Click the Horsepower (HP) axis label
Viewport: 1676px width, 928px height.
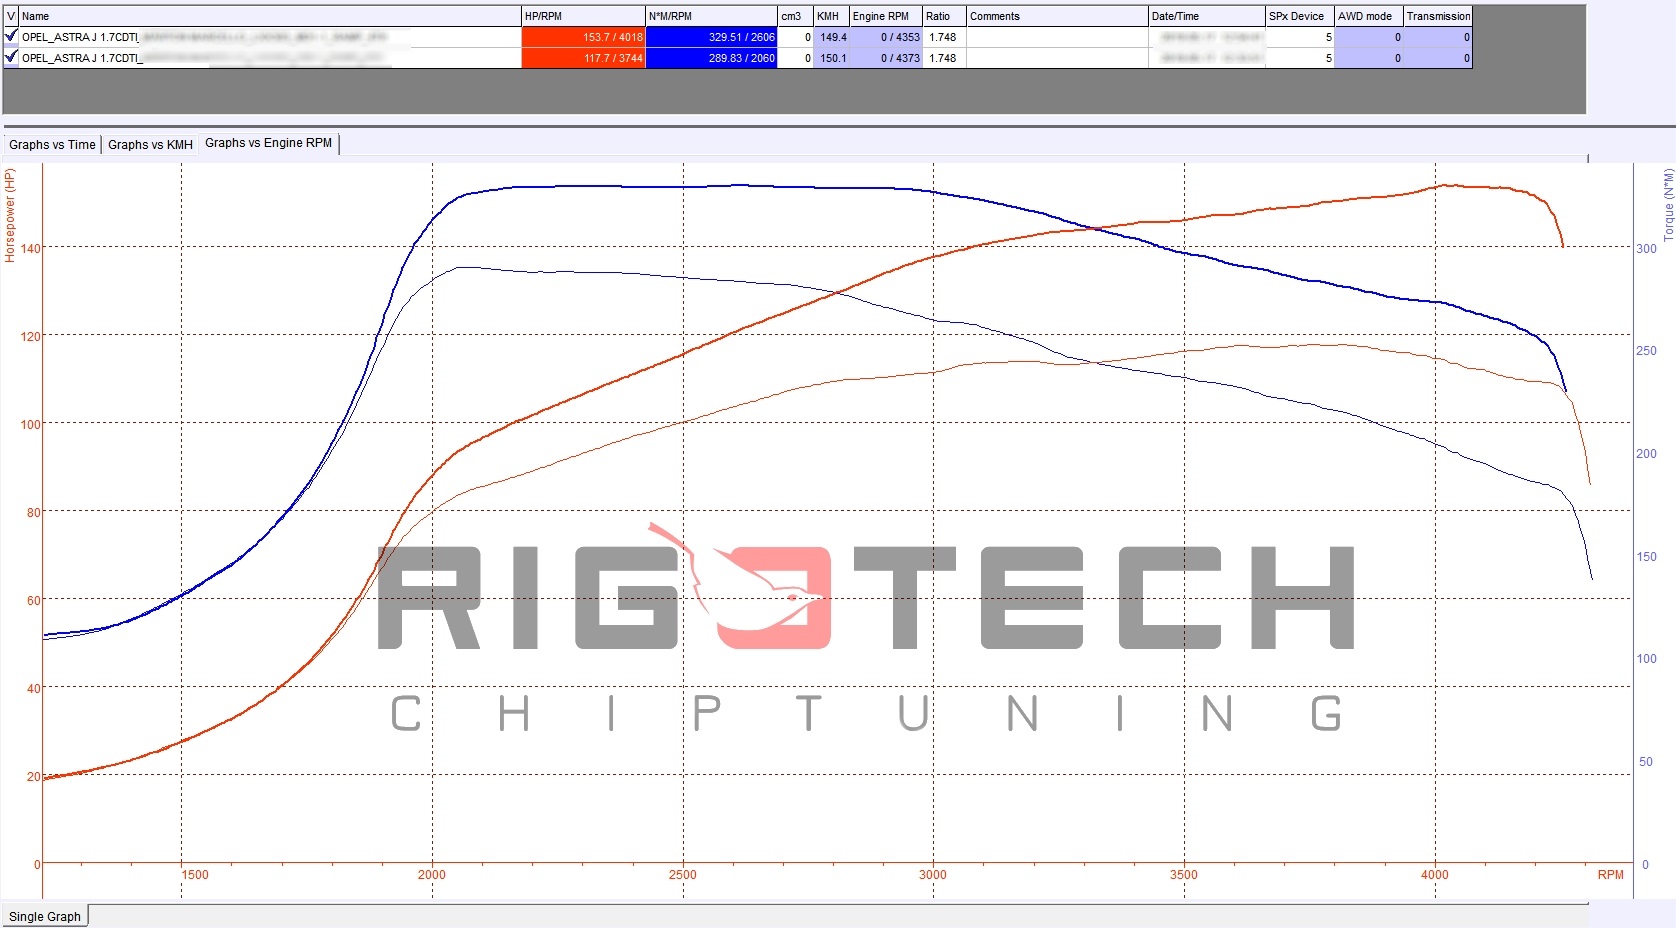10,215
